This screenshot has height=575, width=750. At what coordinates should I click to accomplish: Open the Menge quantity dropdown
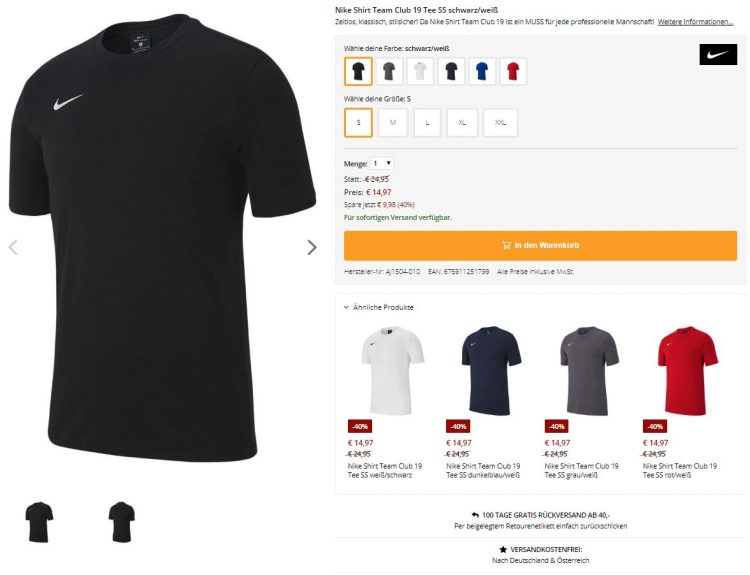[x=382, y=164]
